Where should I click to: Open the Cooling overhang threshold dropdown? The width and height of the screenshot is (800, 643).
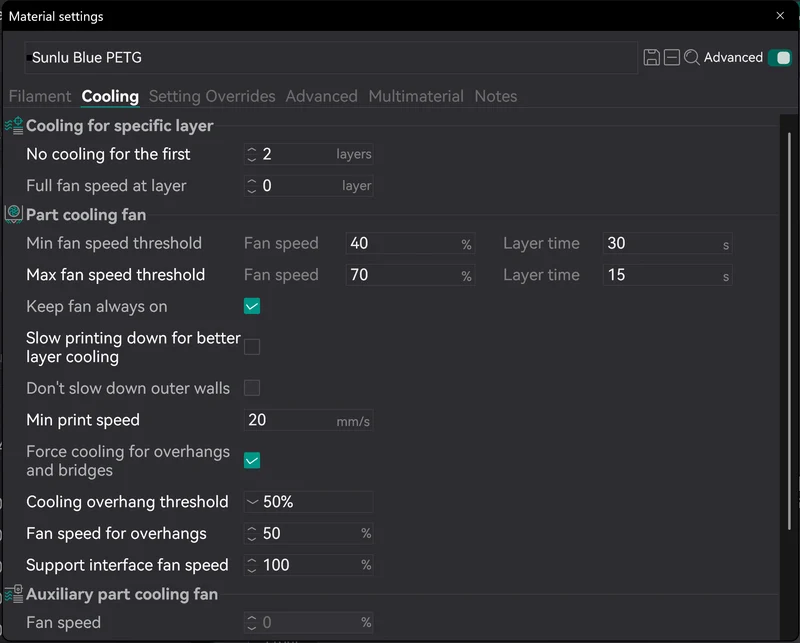coord(308,502)
